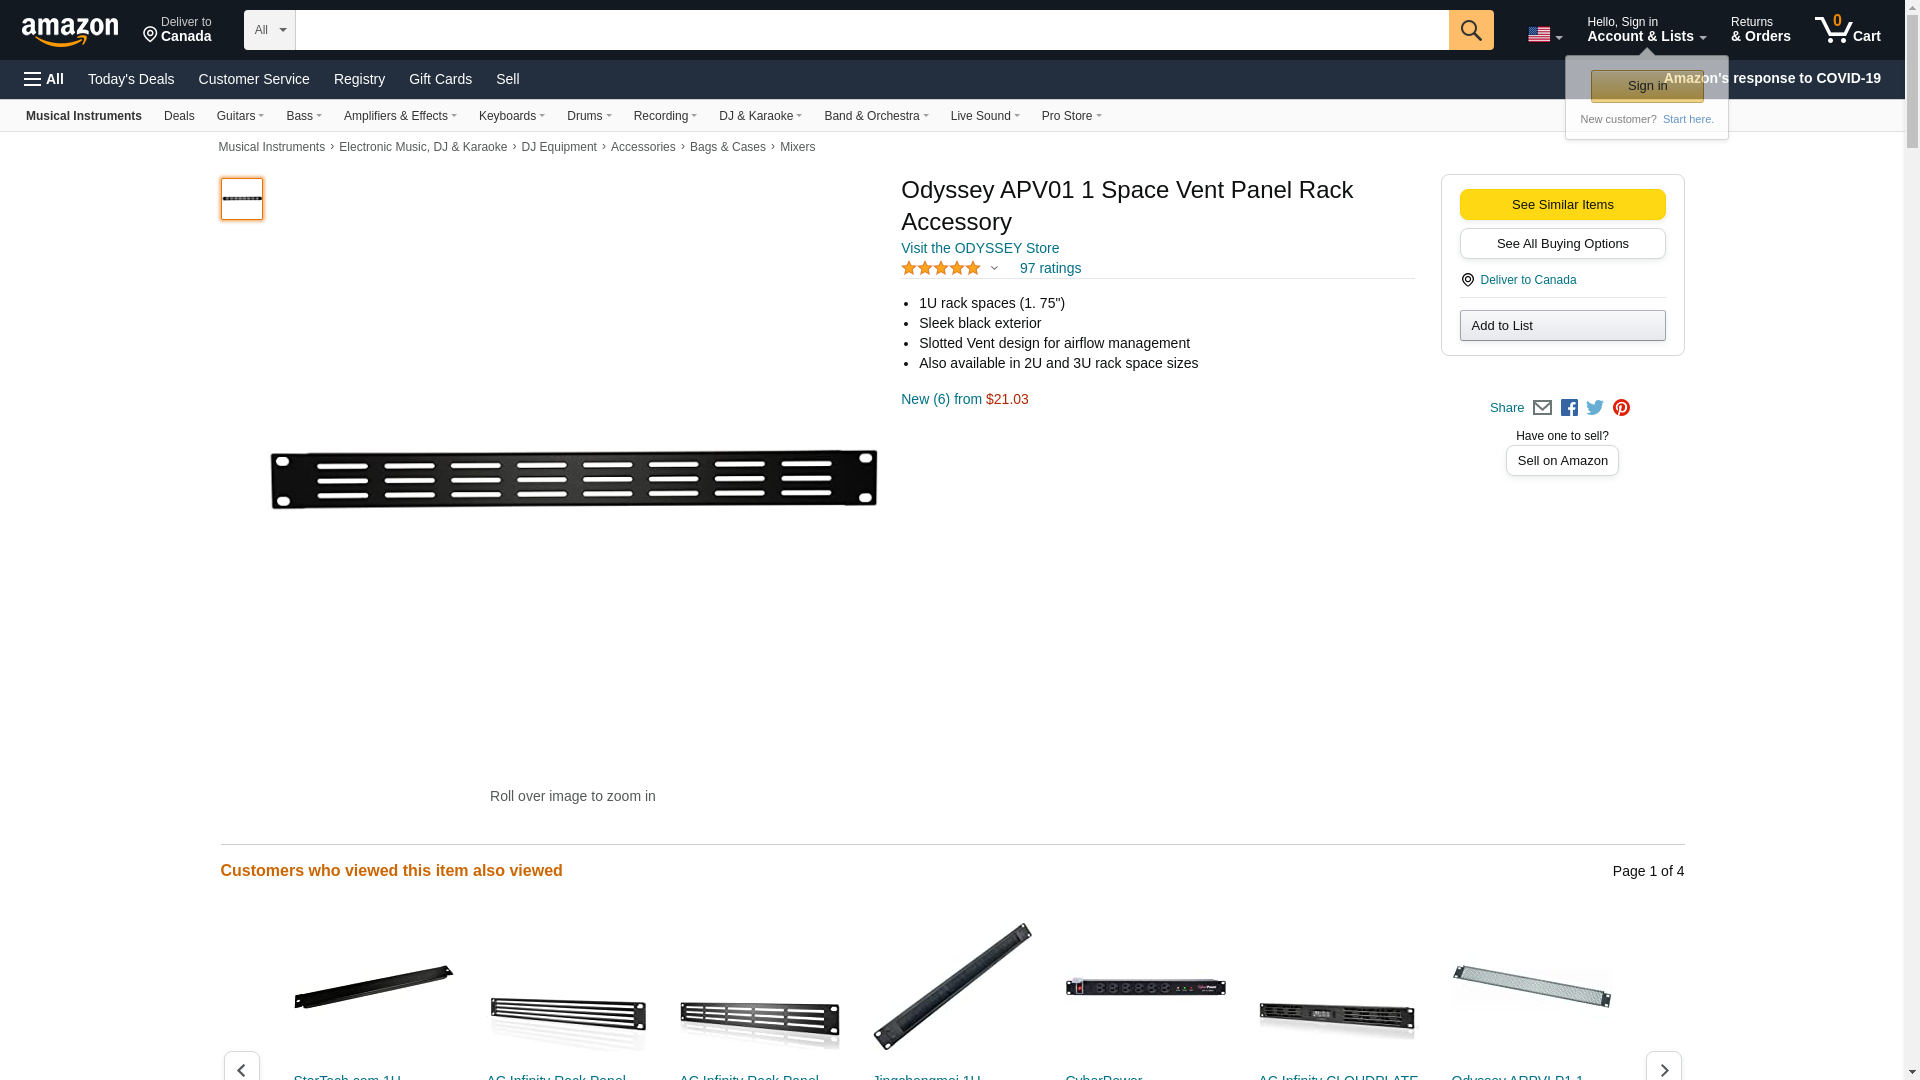
Task: Click the magnifying glass search button
Action: pyautogui.click(x=1470, y=30)
